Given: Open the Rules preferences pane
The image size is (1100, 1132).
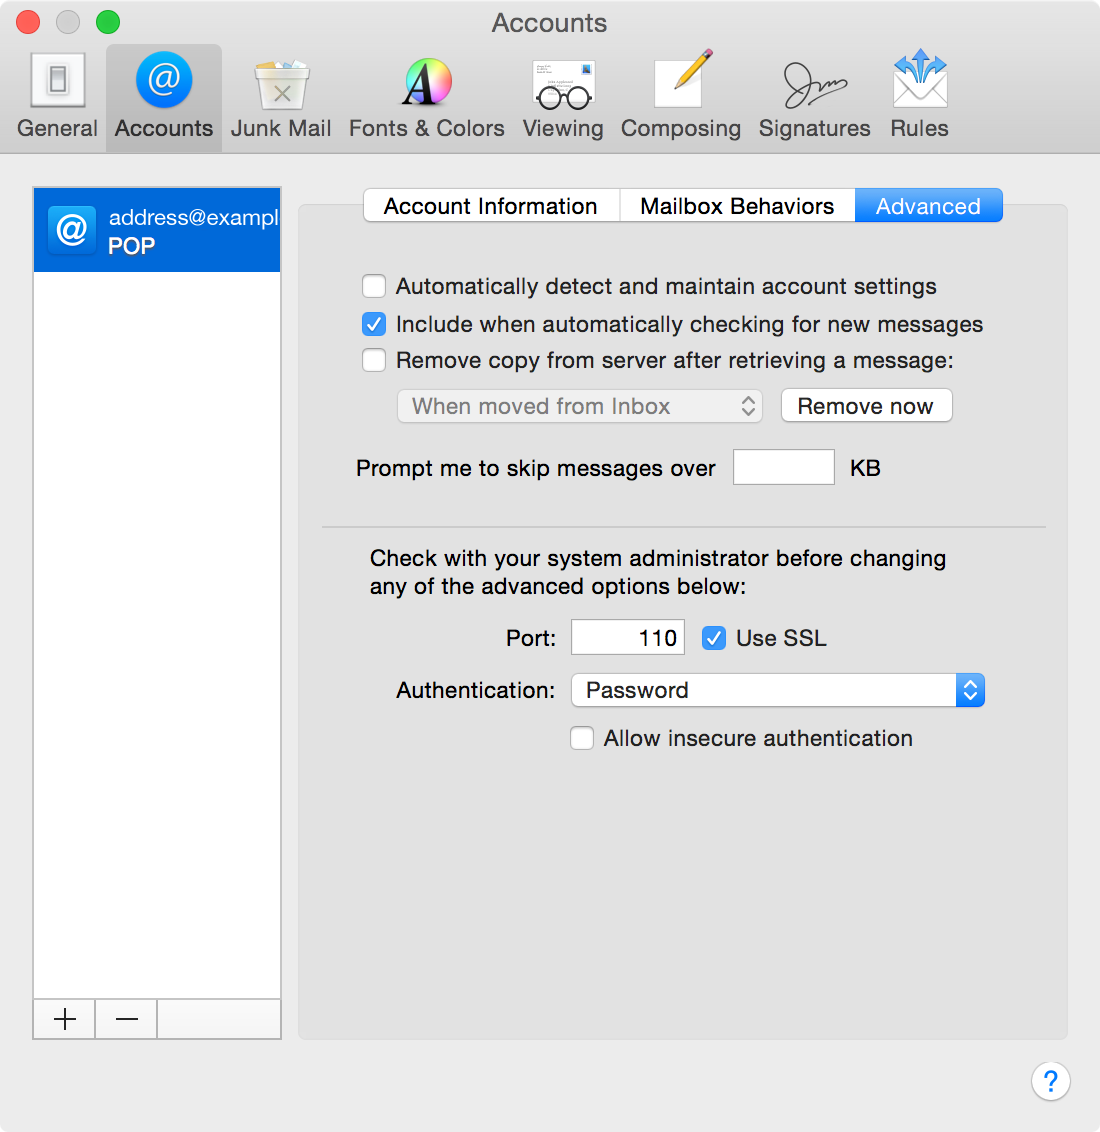Looking at the screenshot, I should [918, 95].
